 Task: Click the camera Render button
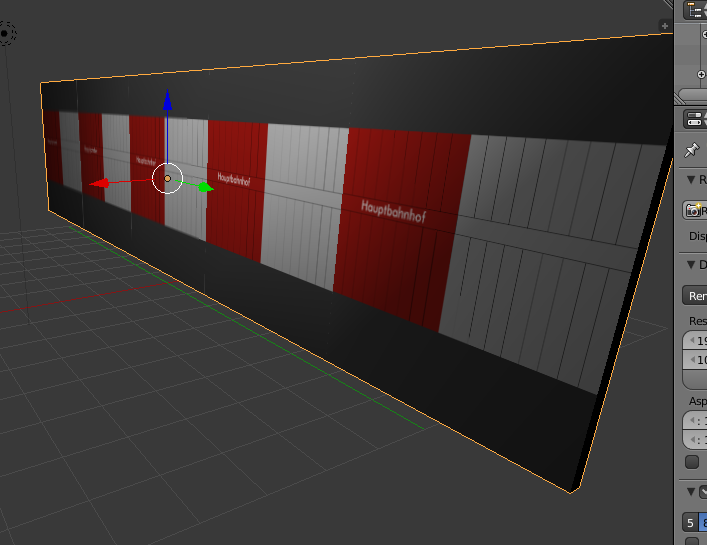pos(695,210)
